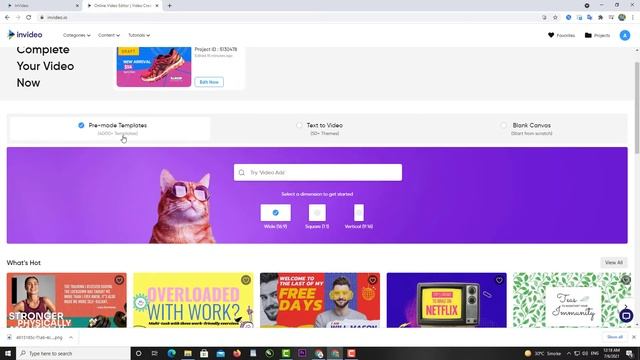The width and height of the screenshot is (640, 360).
Task: Open the Projects folder link
Action: click(x=597, y=36)
